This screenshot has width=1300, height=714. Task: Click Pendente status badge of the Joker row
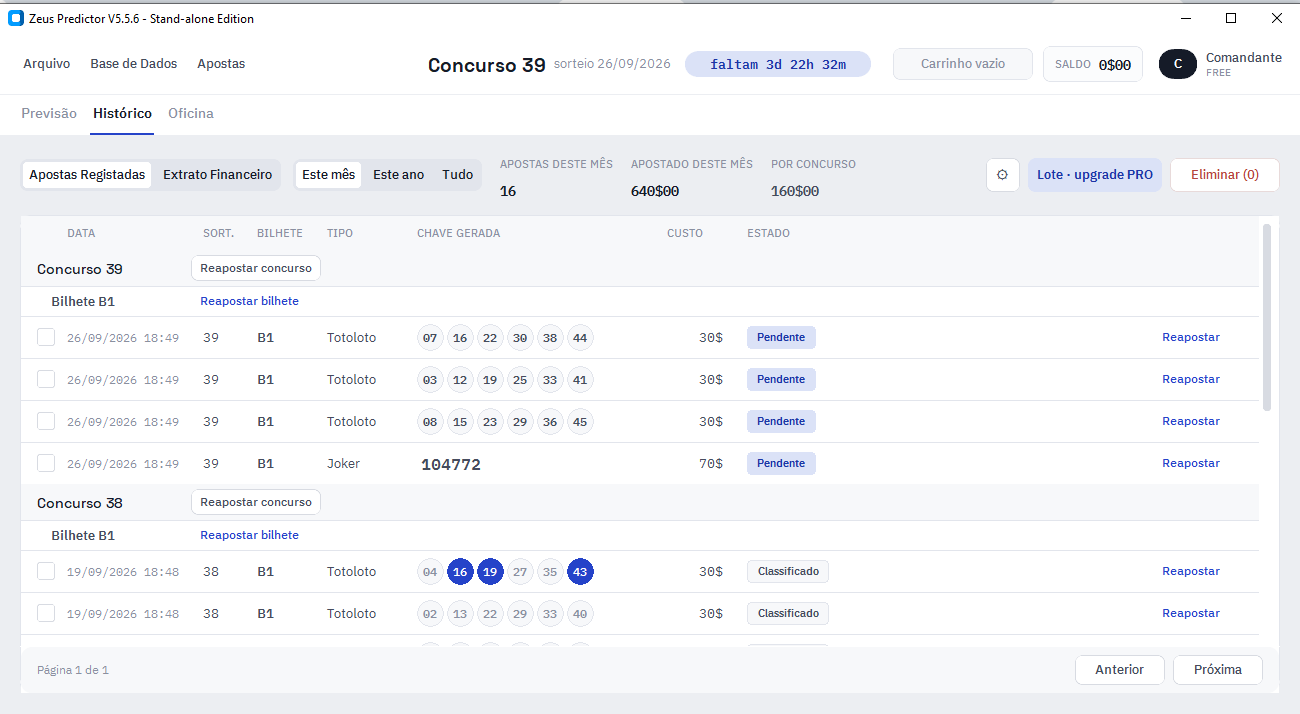(x=781, y=464)
